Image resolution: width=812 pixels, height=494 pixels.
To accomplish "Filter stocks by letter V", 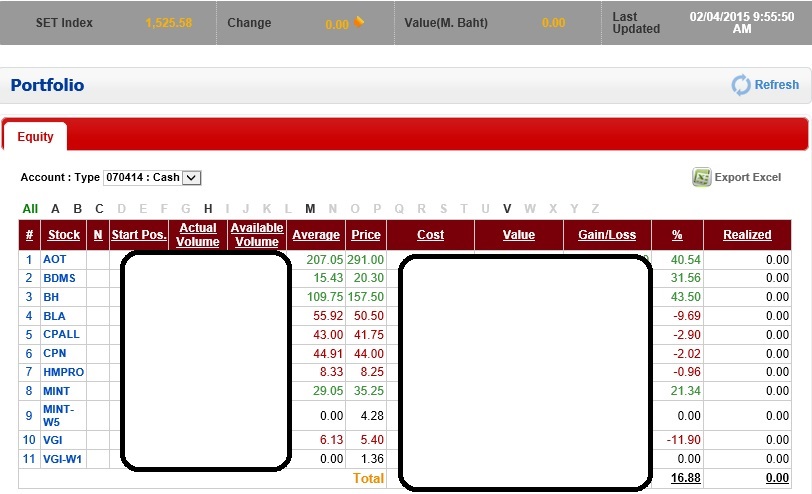I will click(x=507, y=209).
